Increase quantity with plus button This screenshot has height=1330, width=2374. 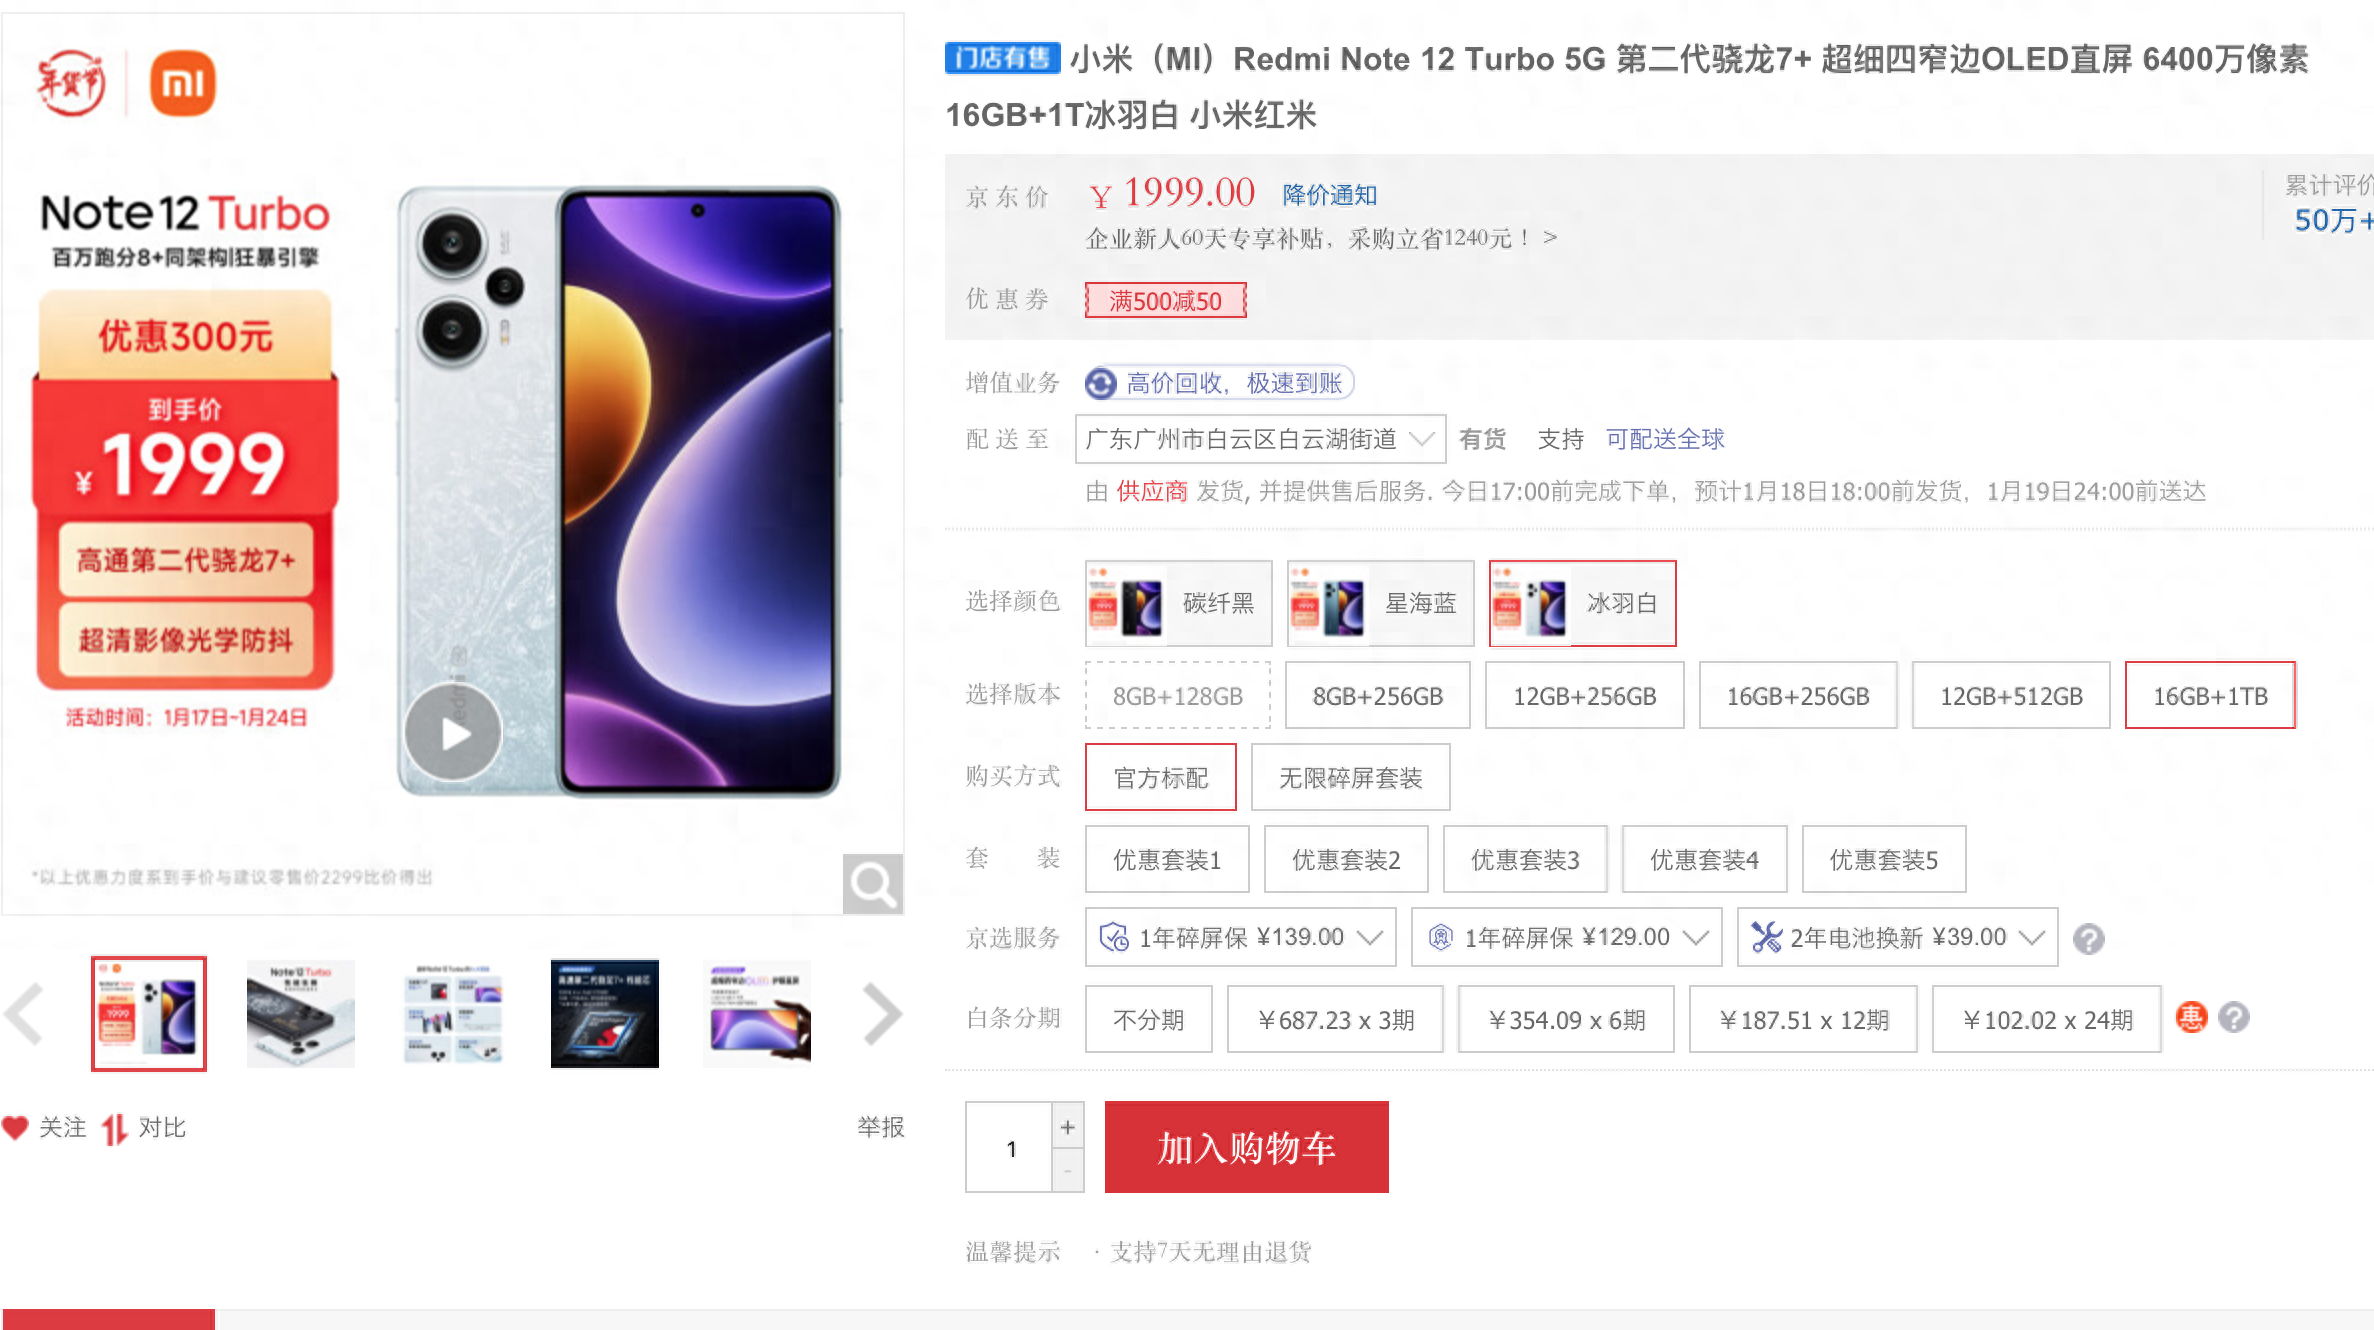pyautogui.click(x=1068, y=1127)
